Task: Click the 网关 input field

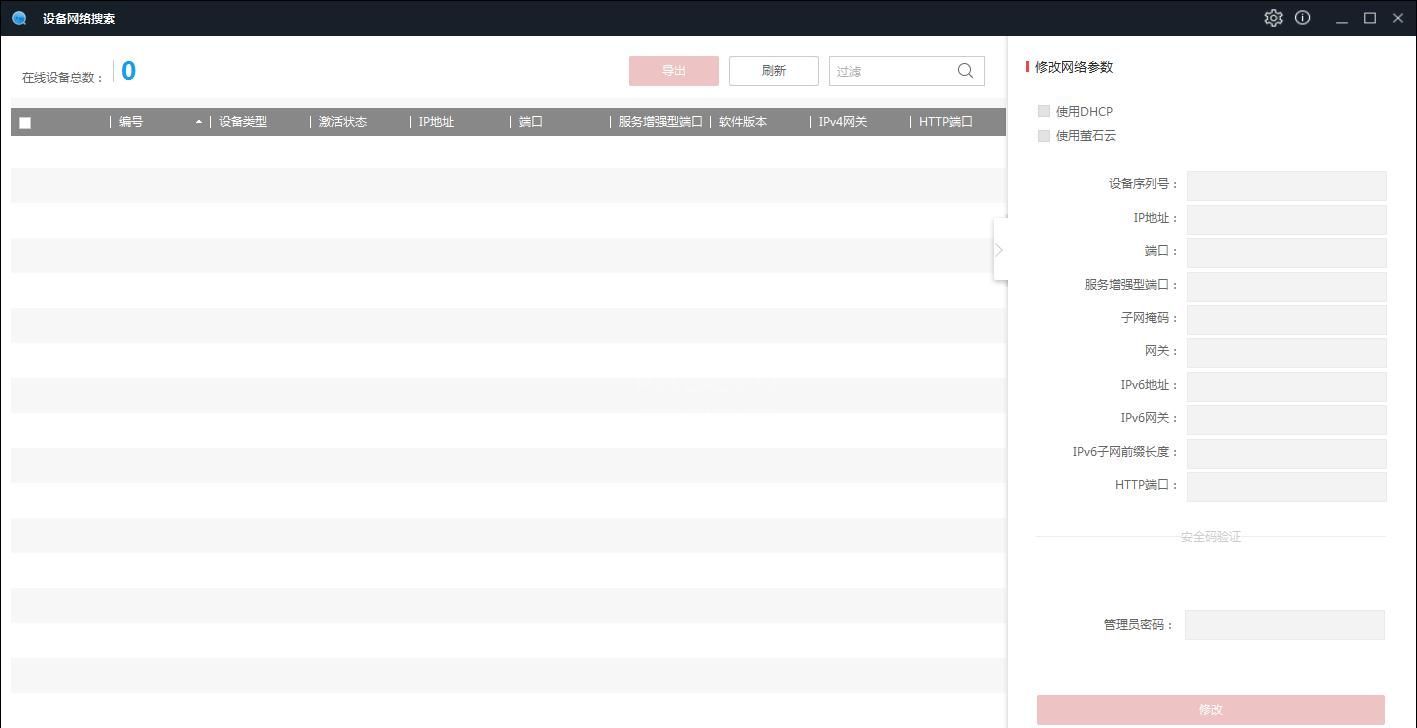Action: coord(1286,353)
